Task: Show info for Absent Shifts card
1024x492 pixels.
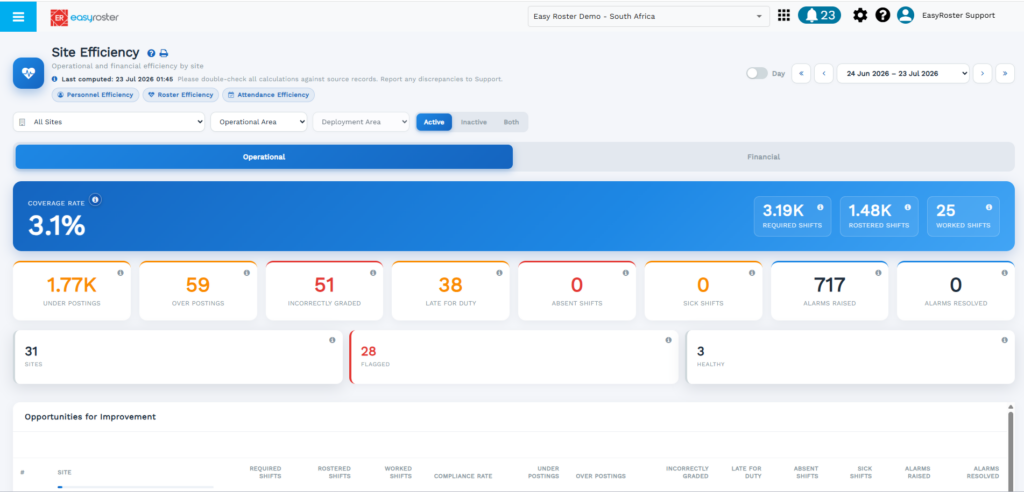Action: click(x=626, y=273)
